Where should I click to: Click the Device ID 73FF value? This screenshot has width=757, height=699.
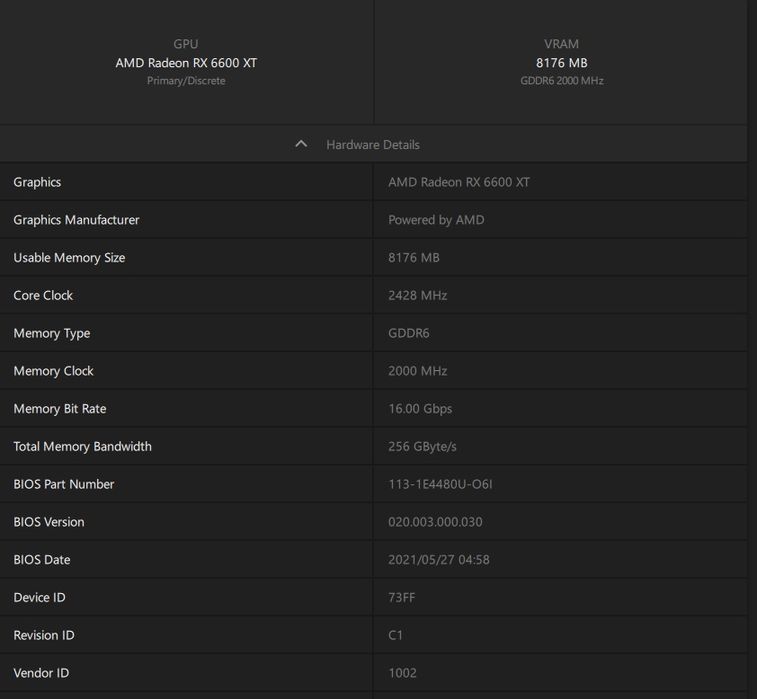[401, 598]
